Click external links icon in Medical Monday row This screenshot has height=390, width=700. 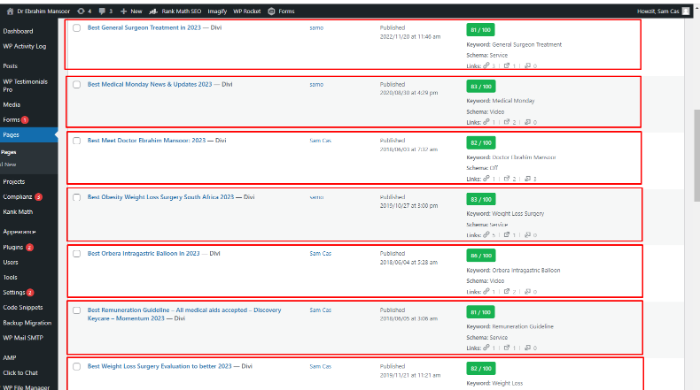click(x=507, y=122)
